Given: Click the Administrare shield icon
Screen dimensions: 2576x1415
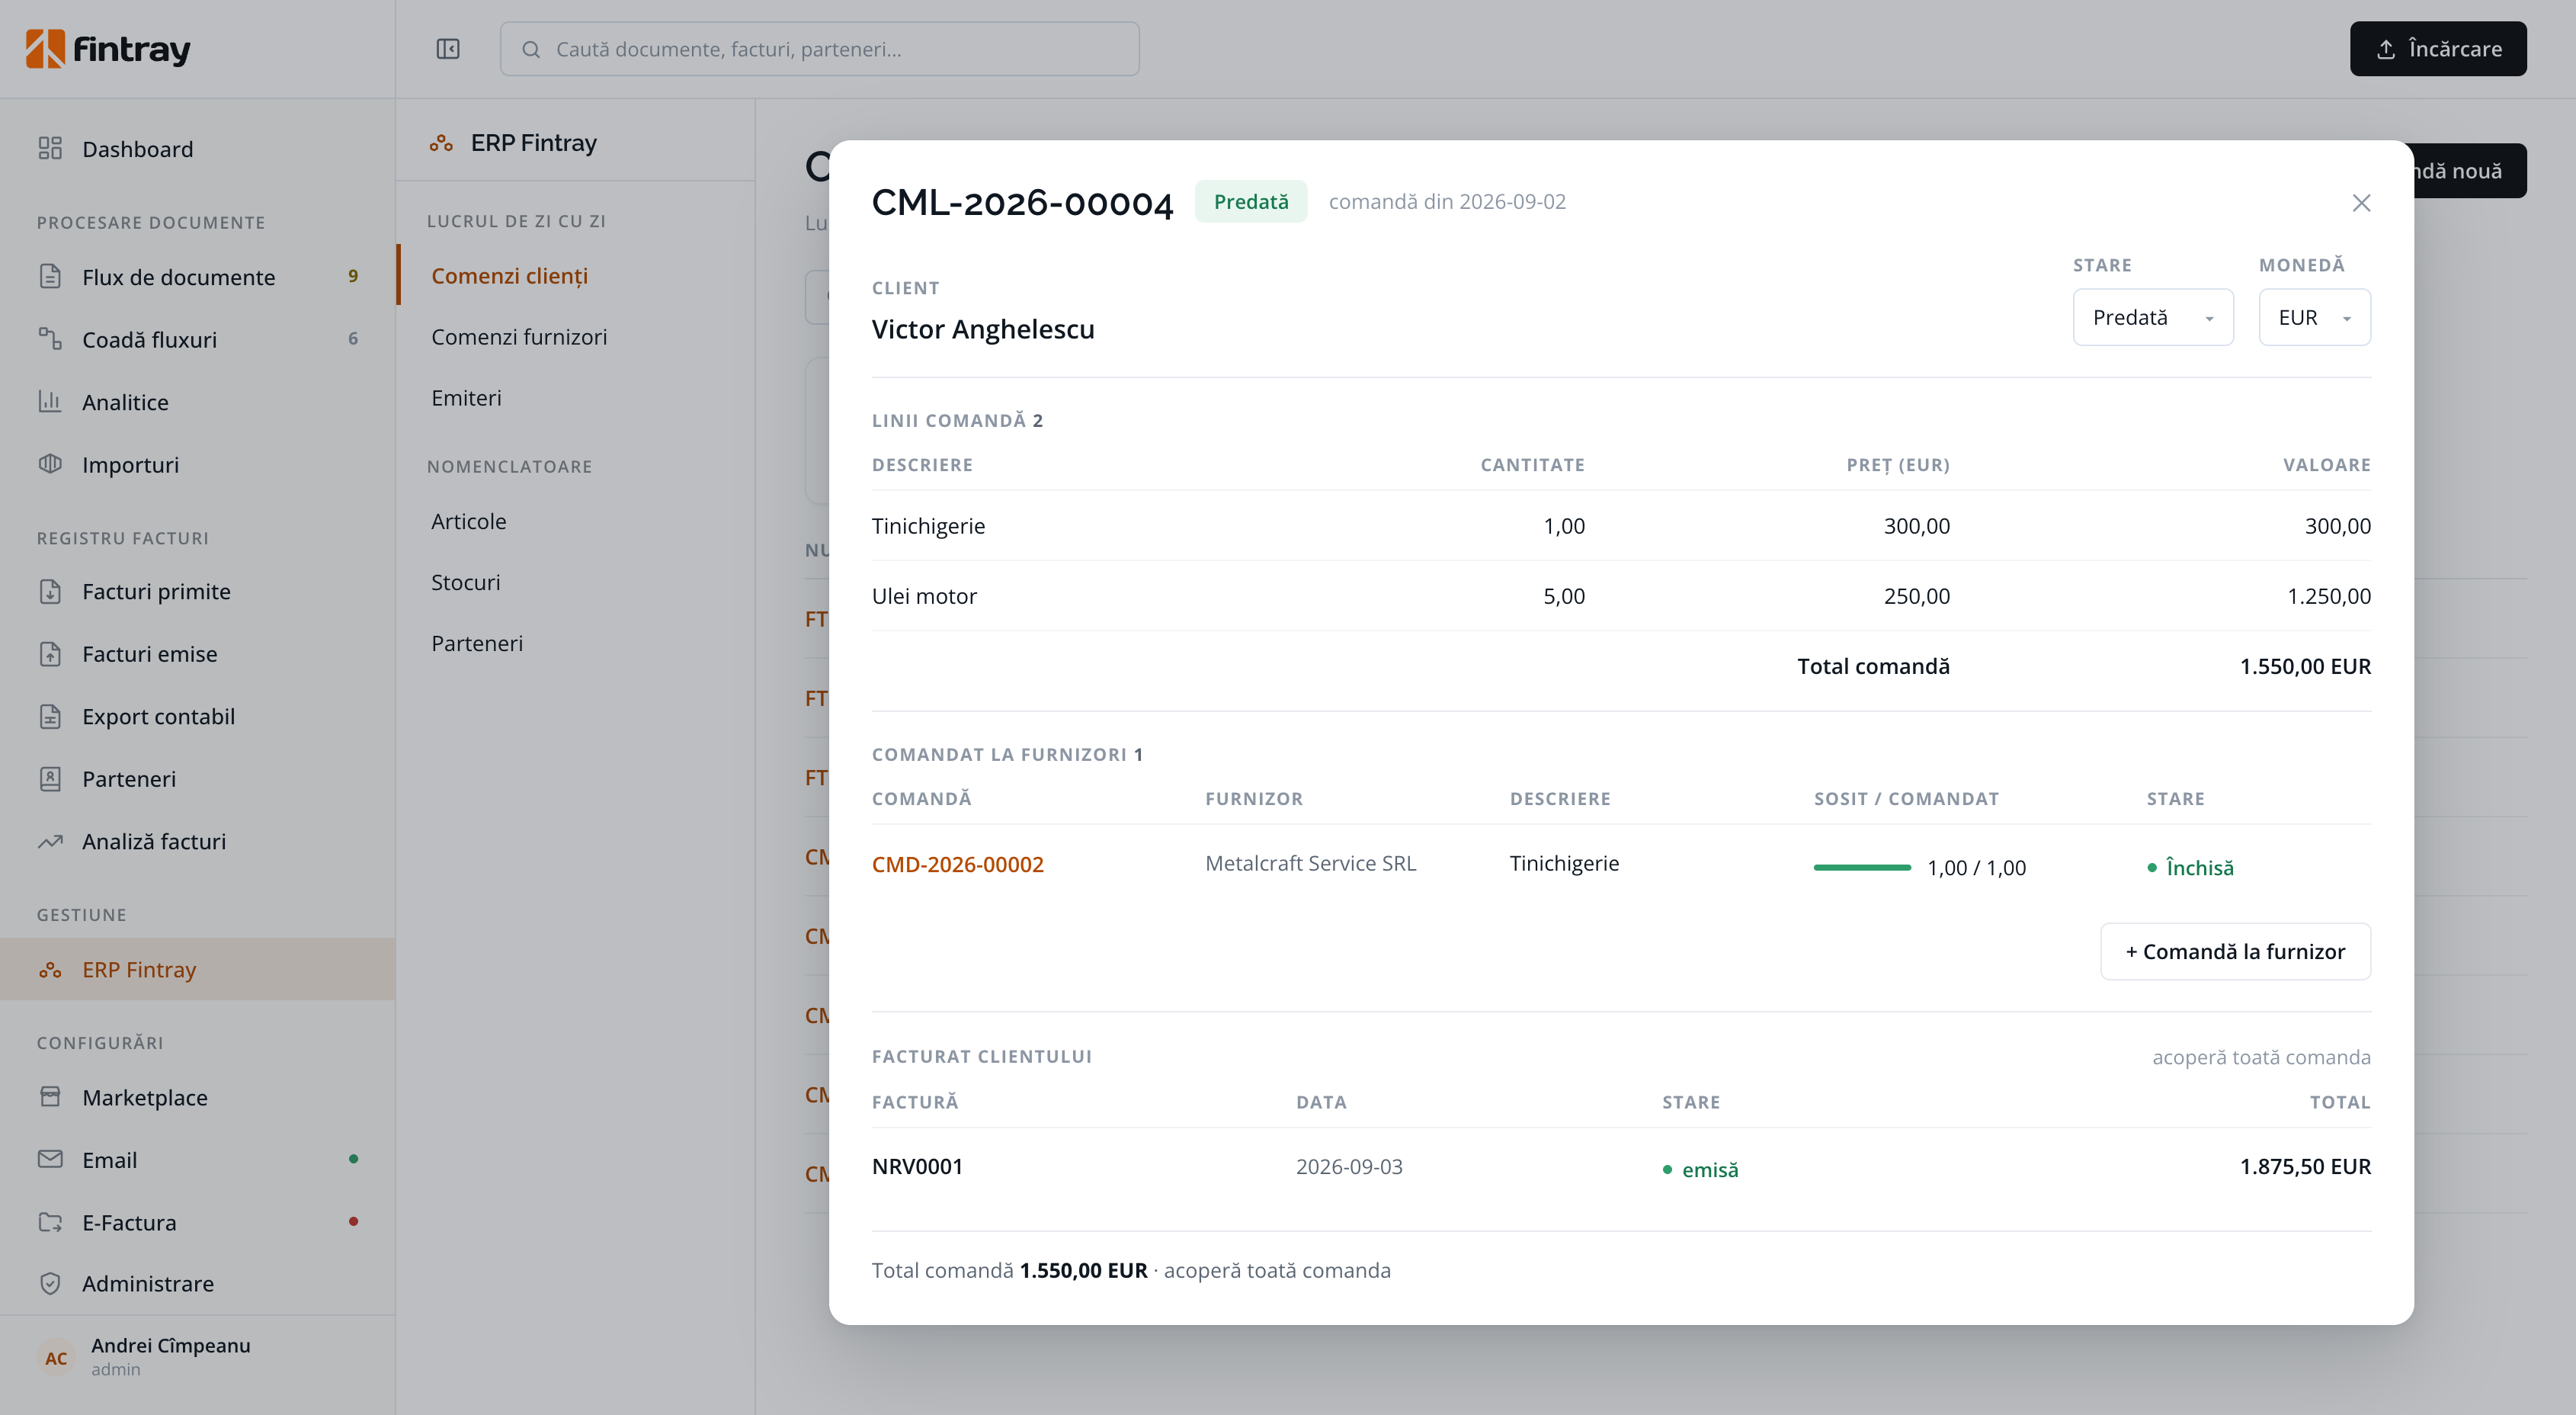Looking at the screenshot, I should point(50,1283).
